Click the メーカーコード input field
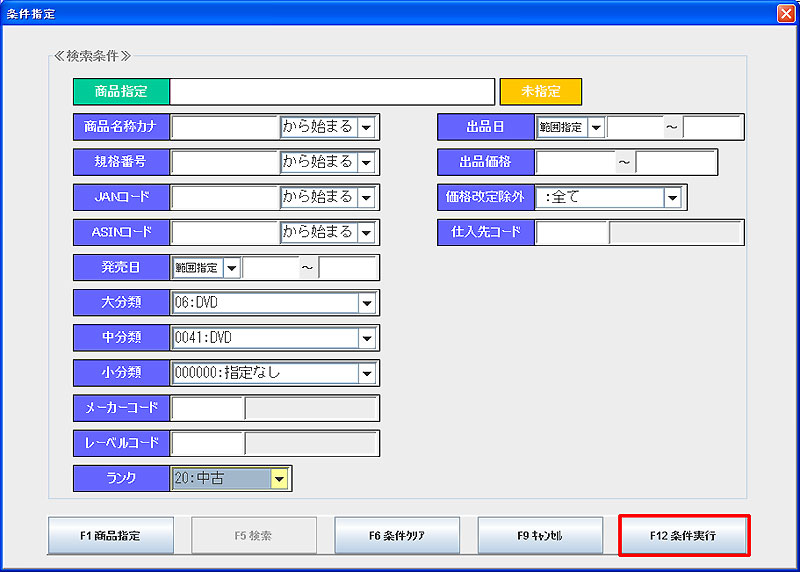The image size is (800, 572). coord(208,408)
